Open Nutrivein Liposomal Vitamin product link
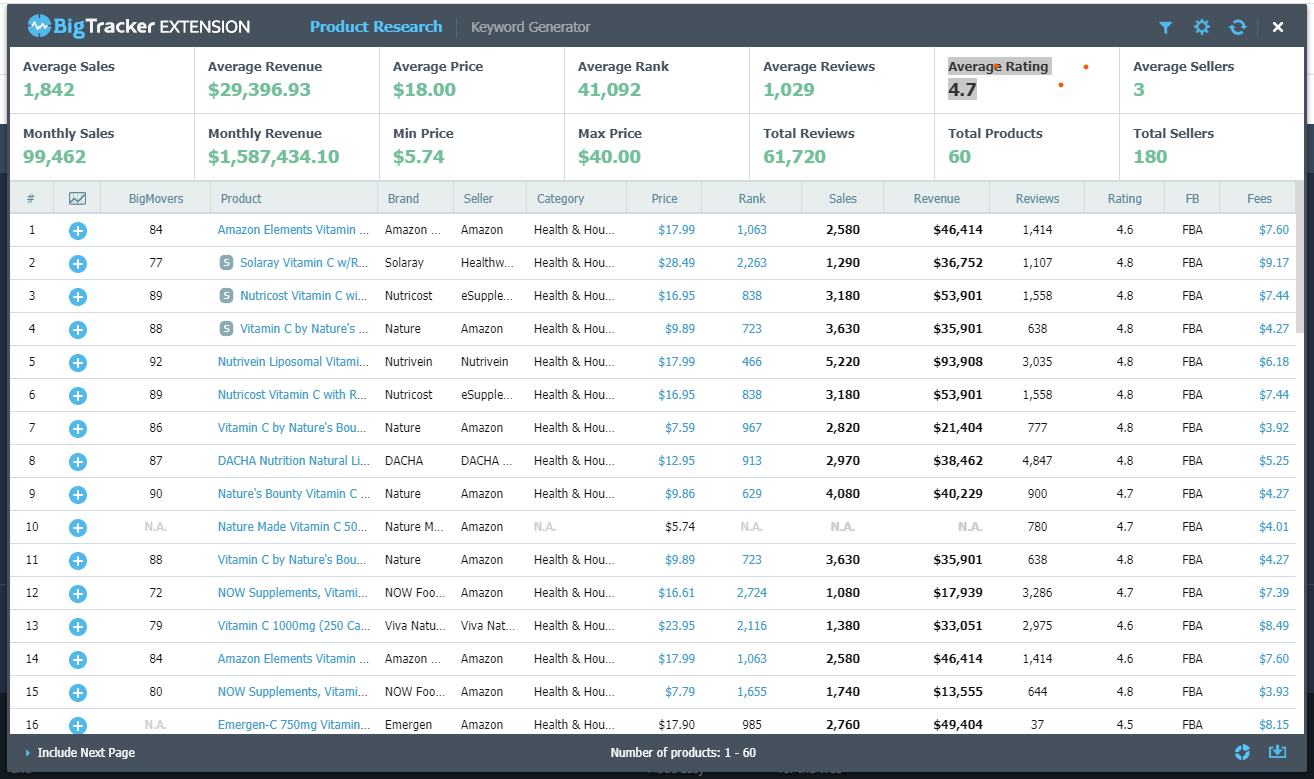The image size is (1314, 779). tap(293, 362)
